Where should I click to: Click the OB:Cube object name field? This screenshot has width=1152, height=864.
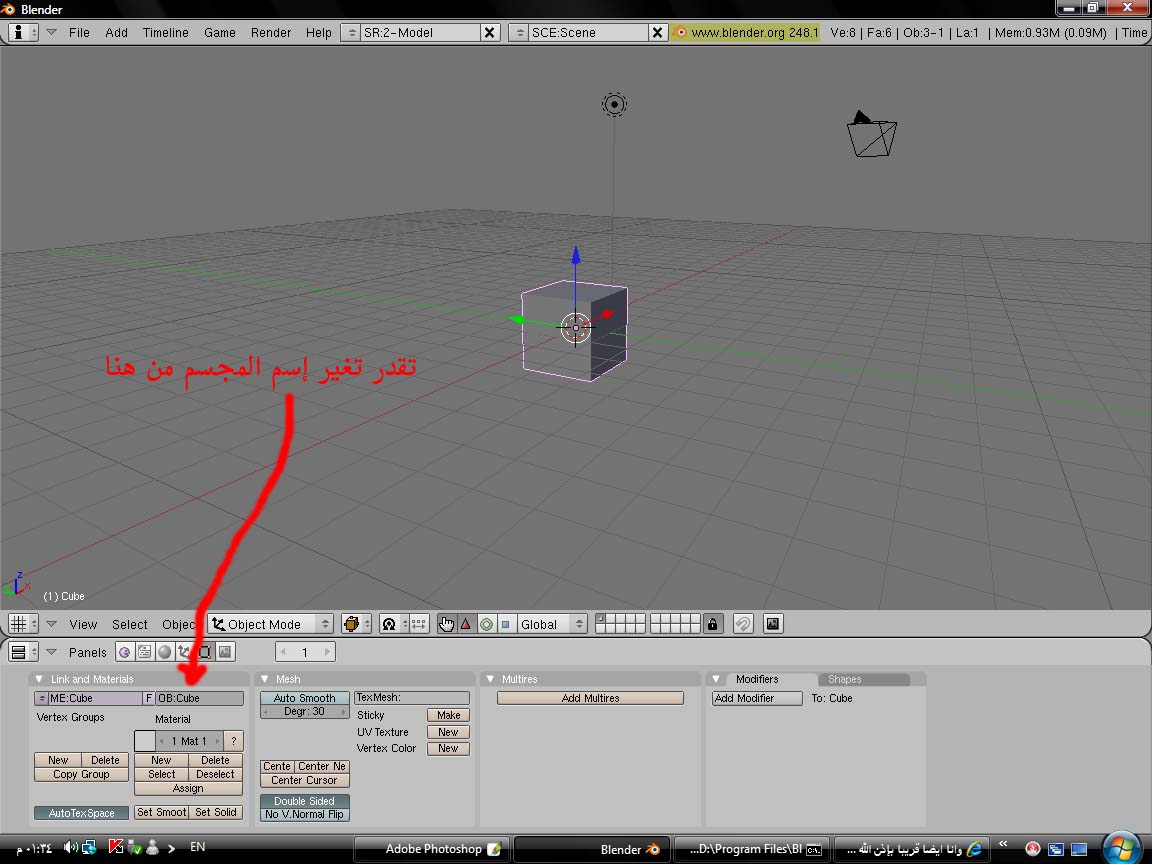click(200, 698)
